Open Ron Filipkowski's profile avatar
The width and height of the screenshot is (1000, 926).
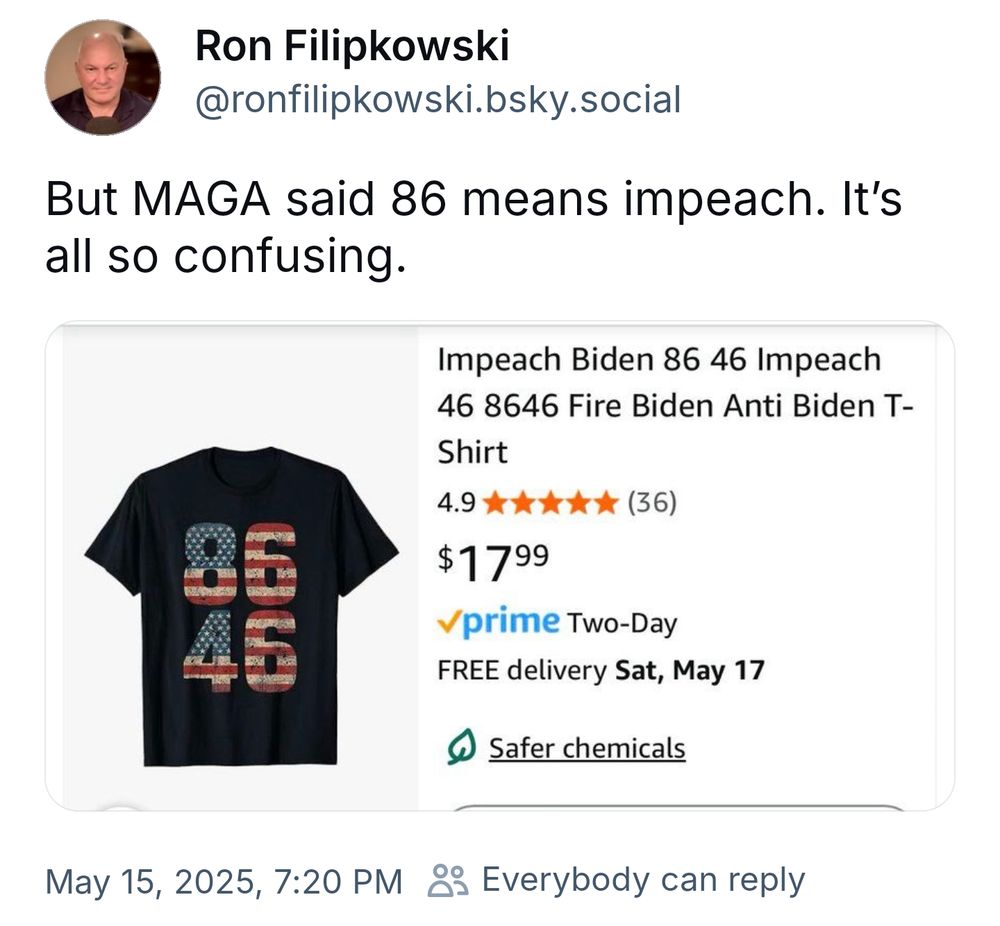pyautogui.click(x=102, y=77)
